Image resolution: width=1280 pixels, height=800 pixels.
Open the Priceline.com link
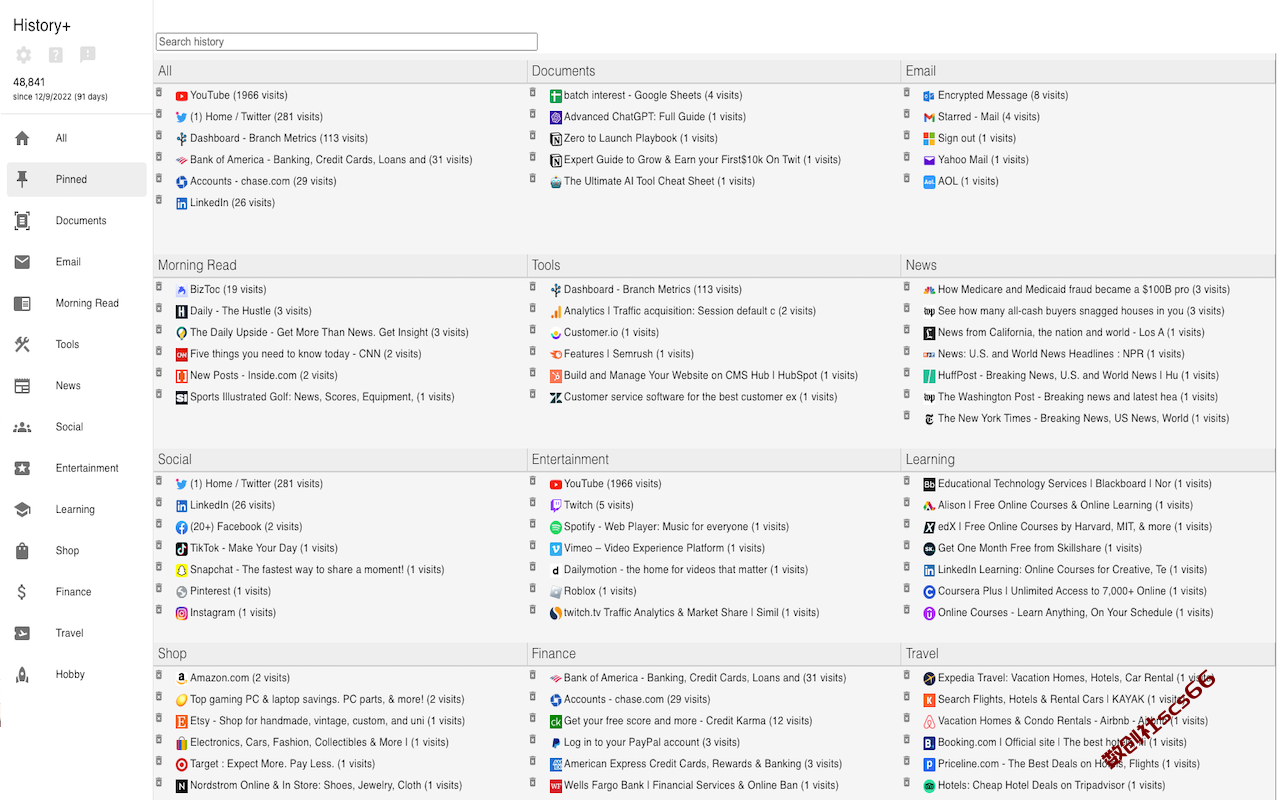pos(1069,764)
